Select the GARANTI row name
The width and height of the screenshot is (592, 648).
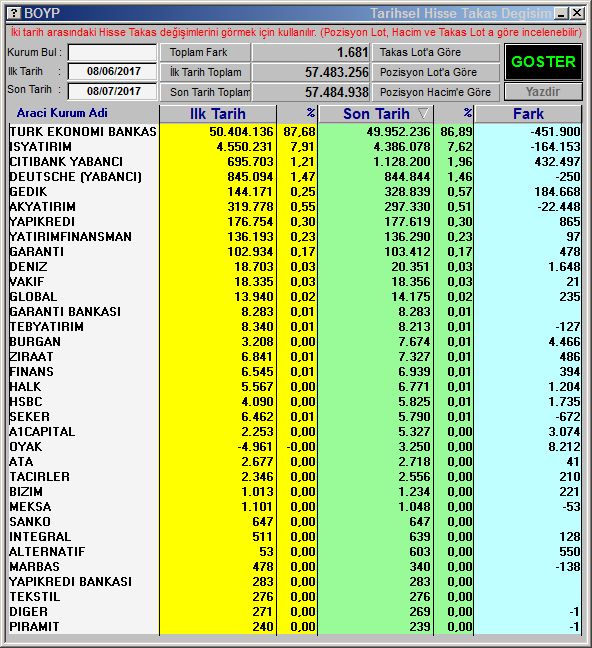click(37, 252)
